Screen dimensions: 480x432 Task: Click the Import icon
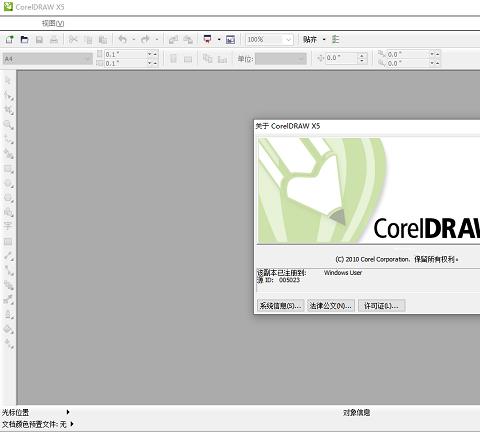(173, 40)
